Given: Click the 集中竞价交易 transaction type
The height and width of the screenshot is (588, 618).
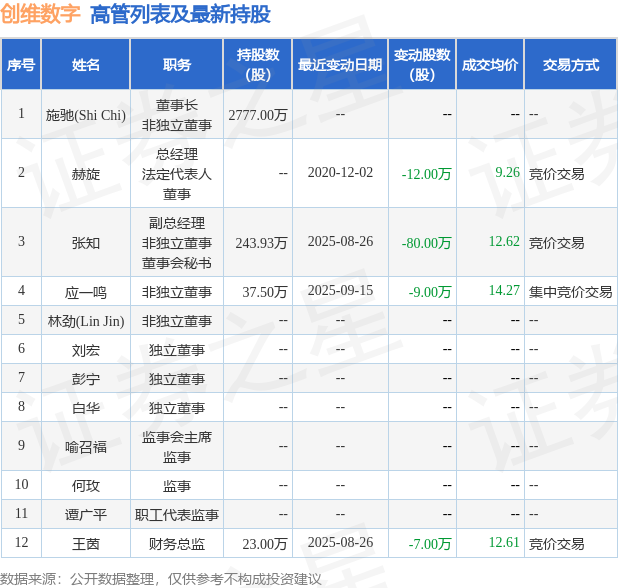Looking at the screenshot, I should point(570,292).
